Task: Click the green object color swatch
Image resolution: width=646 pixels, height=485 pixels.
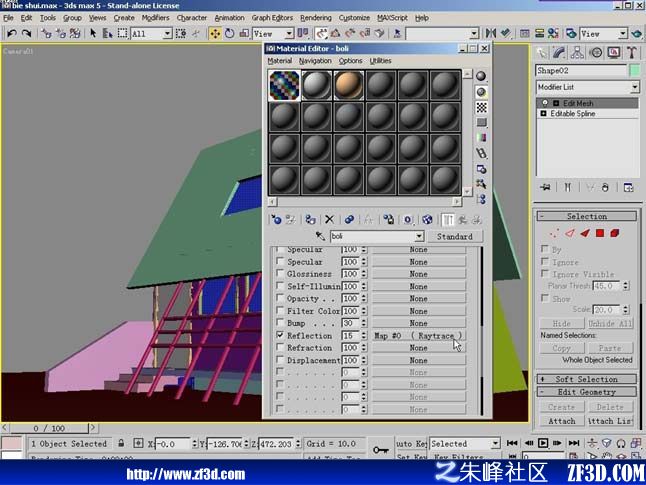Action: click(x=635, y=70)
